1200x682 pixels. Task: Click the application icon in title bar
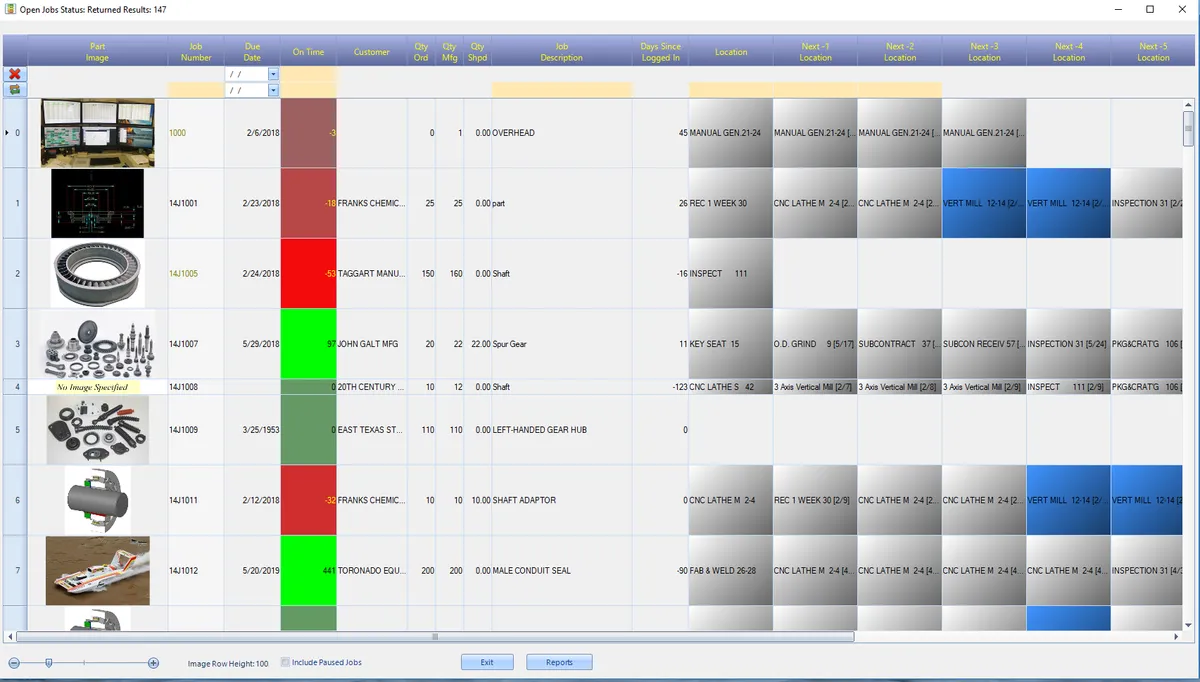(9, 9)
